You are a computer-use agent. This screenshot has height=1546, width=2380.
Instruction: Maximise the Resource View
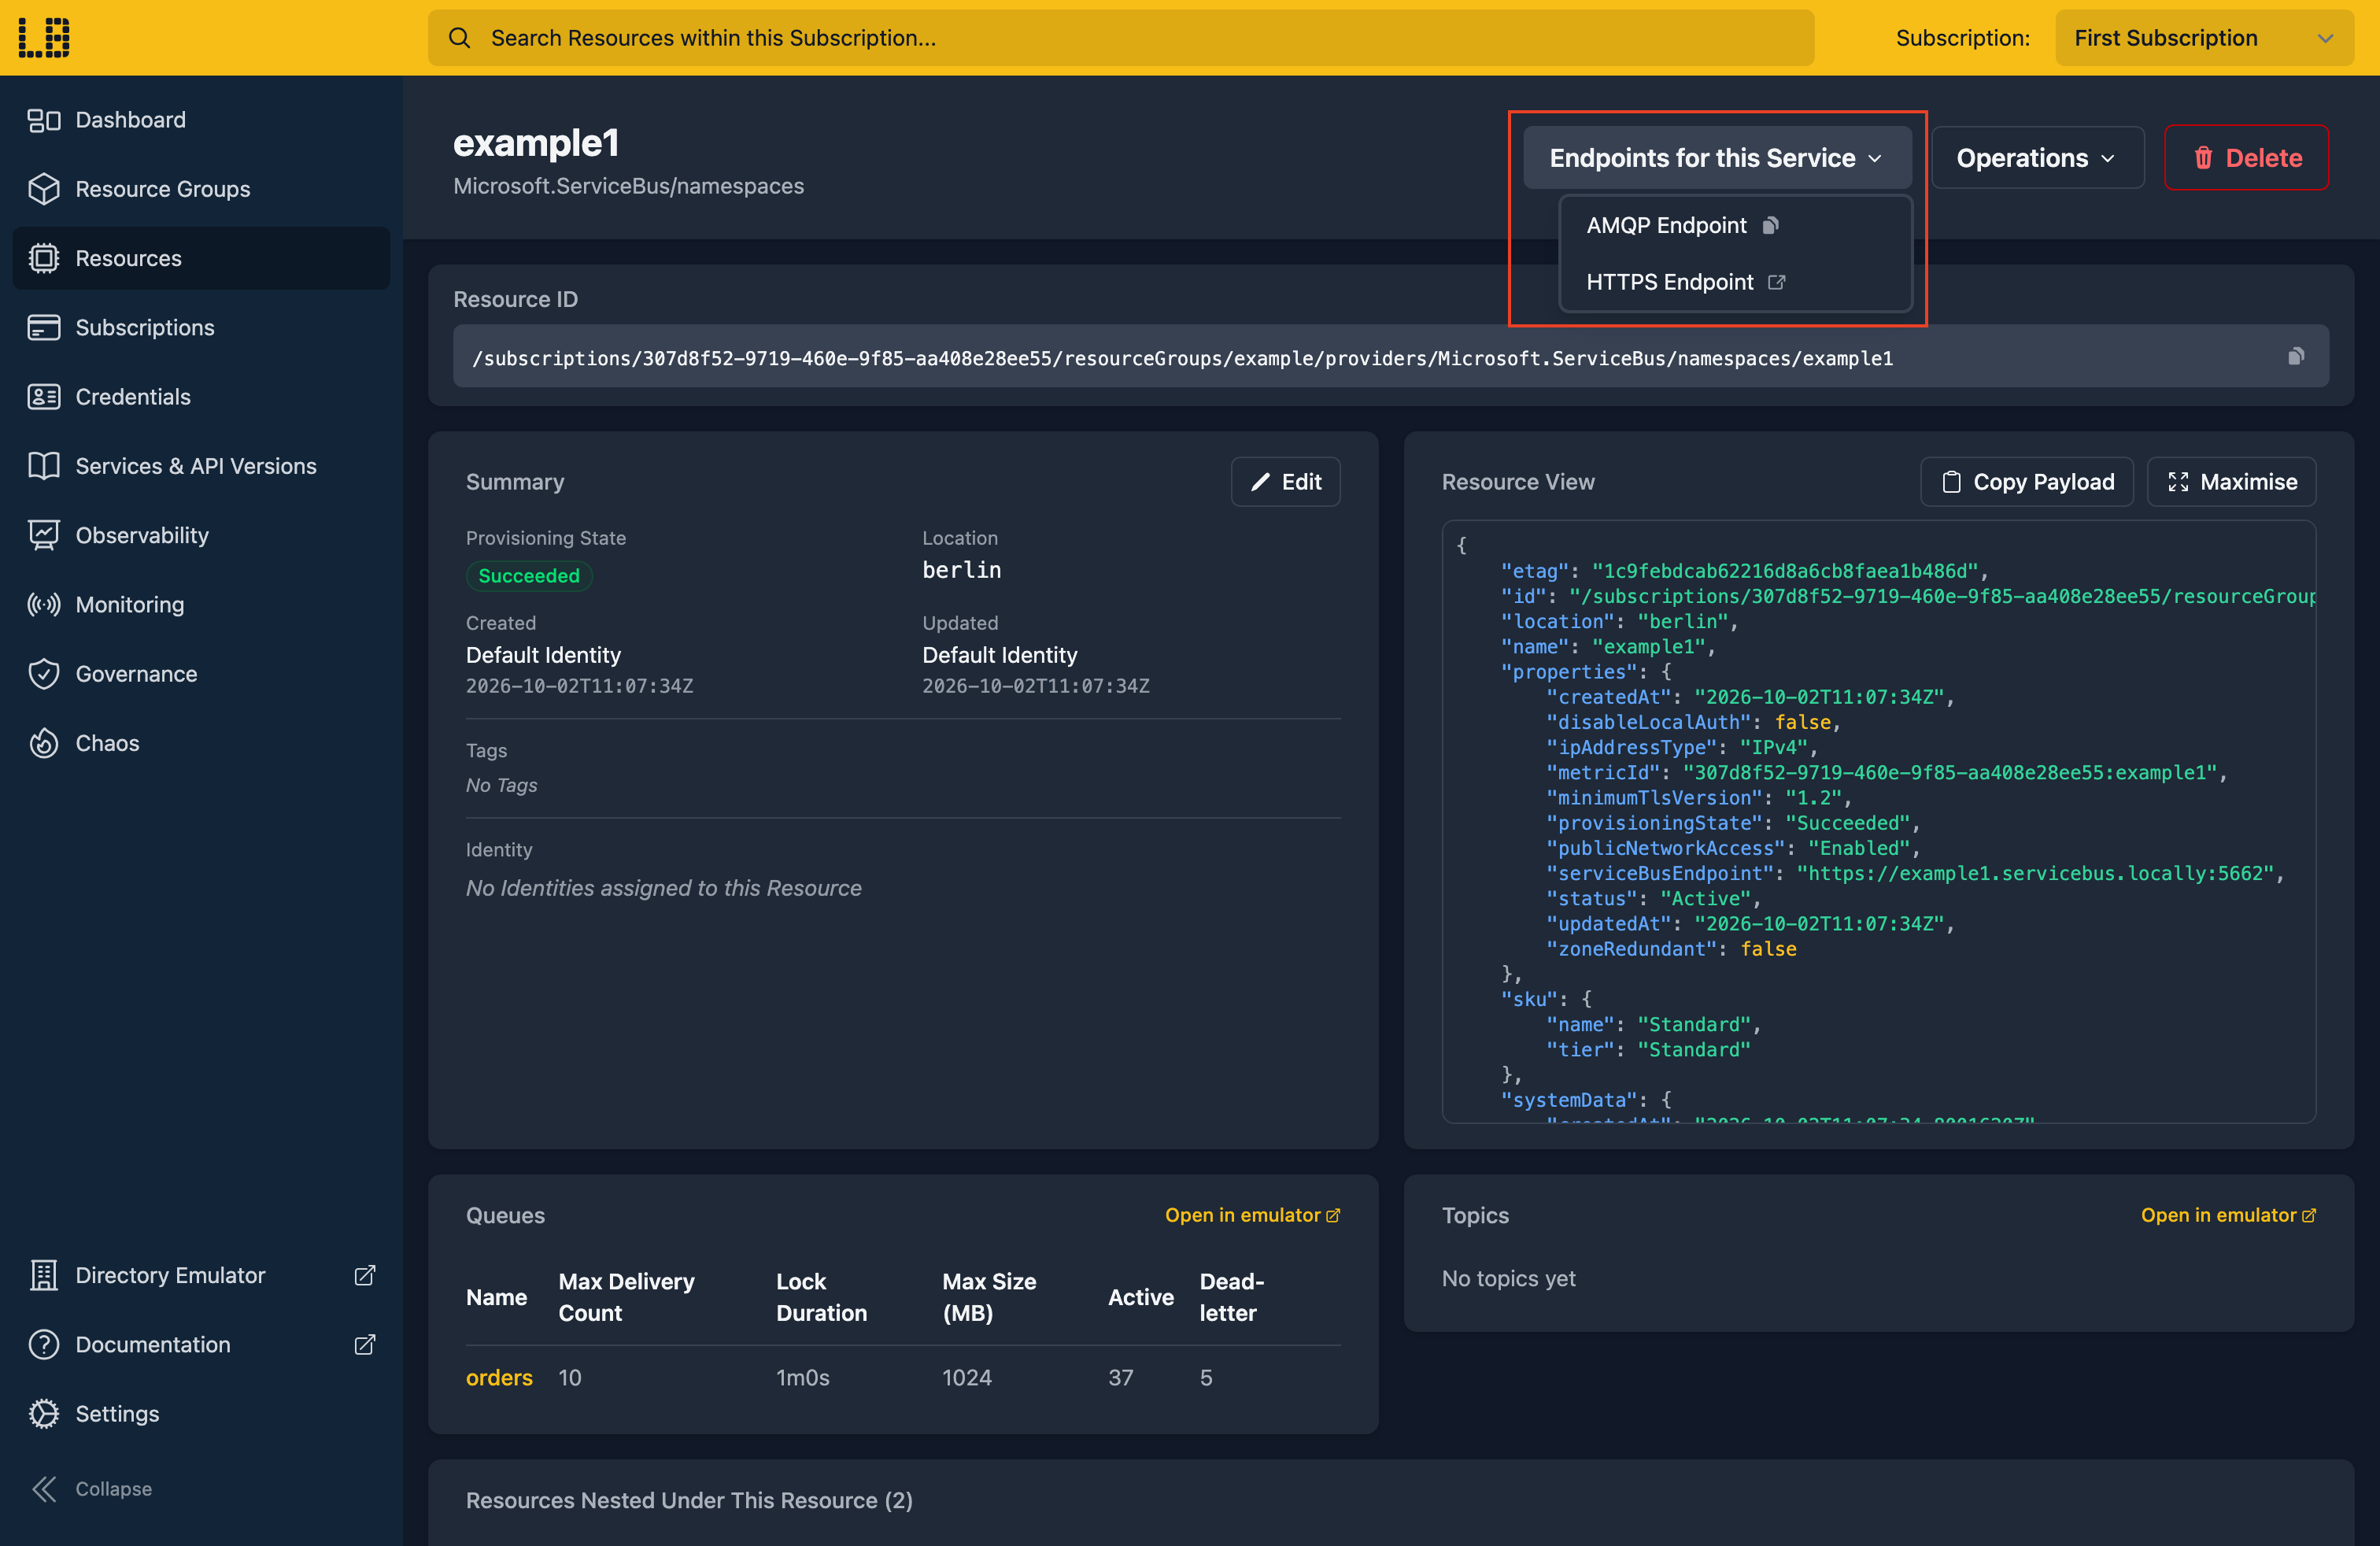[x=2231, y=482]
